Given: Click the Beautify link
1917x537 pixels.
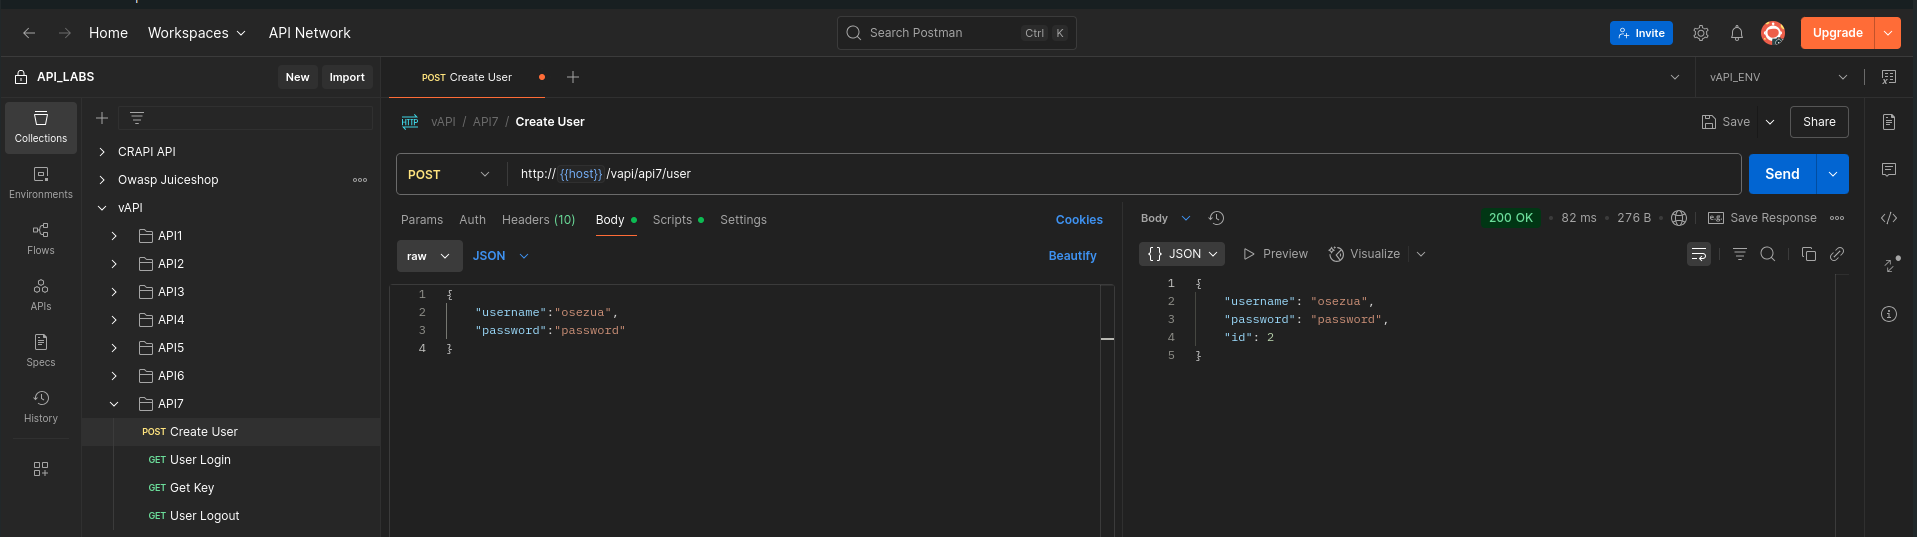Looking at the screenshot, I should (1072, 256).
